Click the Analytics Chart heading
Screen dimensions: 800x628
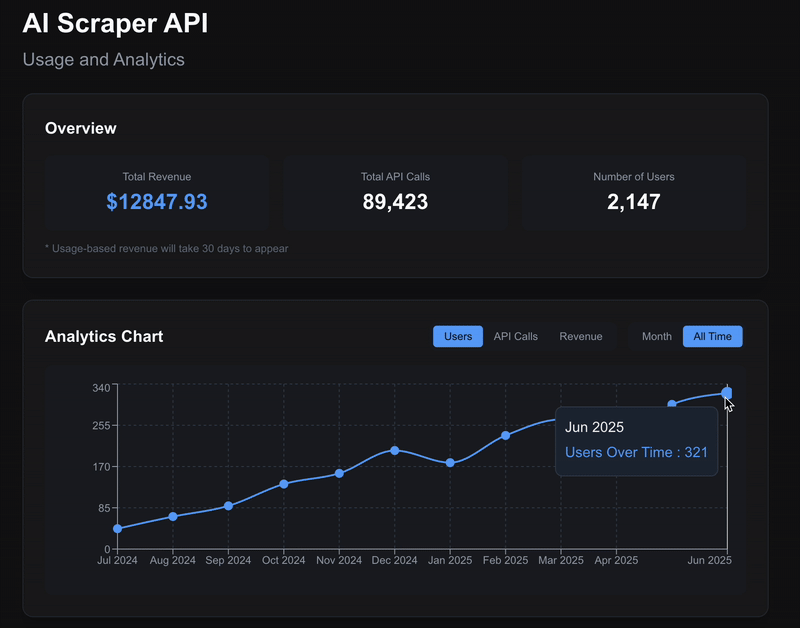103,336
